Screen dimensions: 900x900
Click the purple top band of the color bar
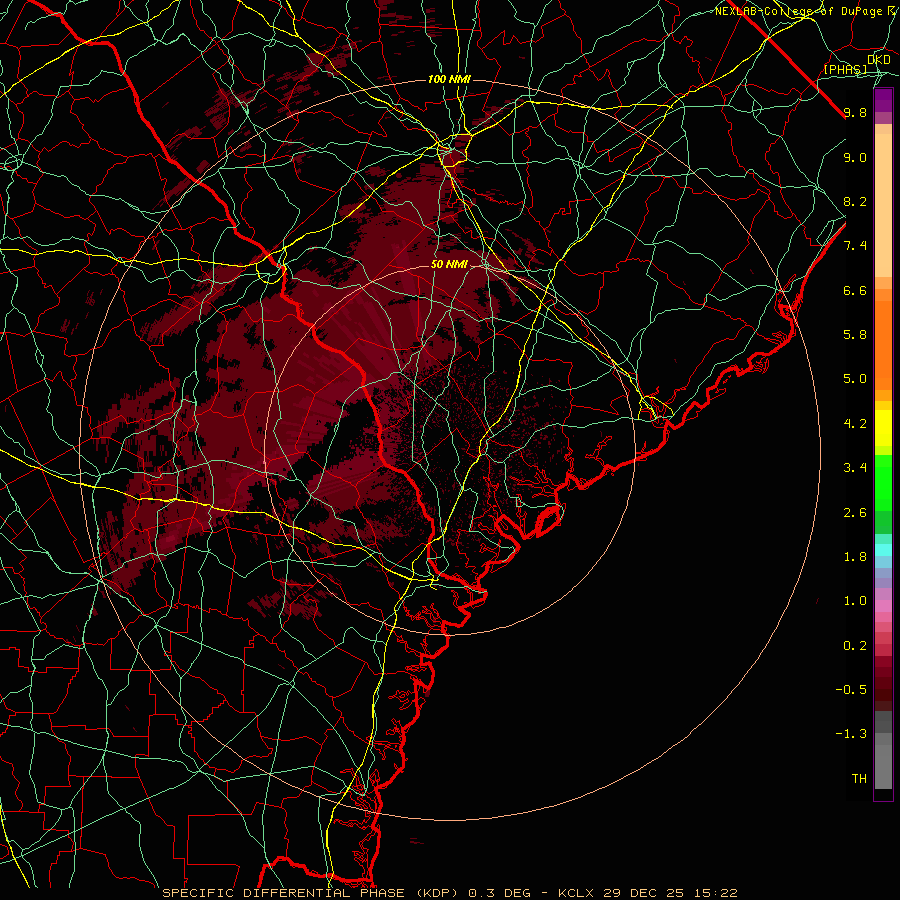click(883, 101)
